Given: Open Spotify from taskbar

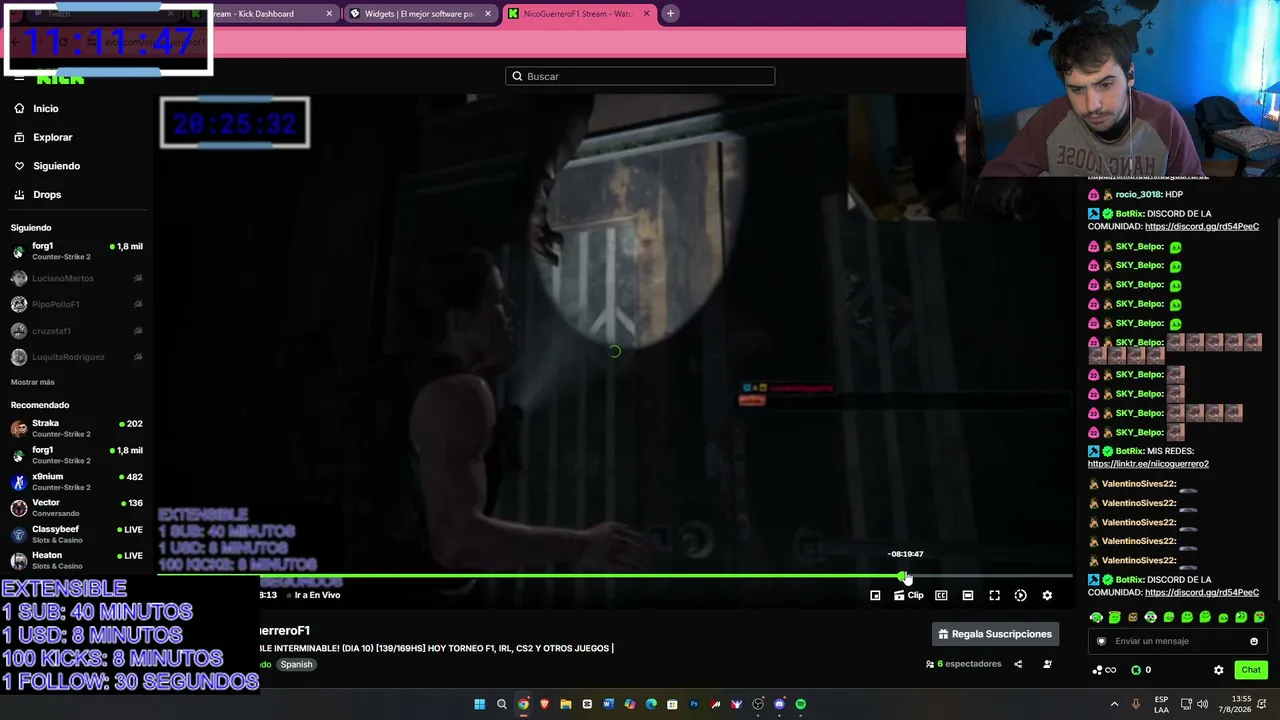Looking at the screenshot, I should pos(800,704).
